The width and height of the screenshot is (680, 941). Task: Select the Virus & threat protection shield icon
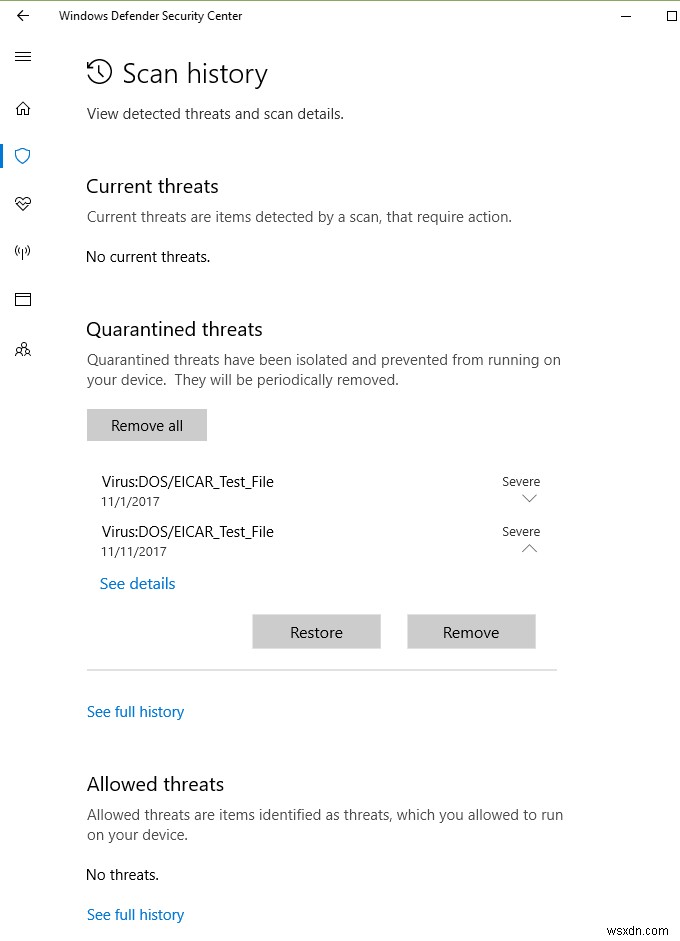click(22, 156)
